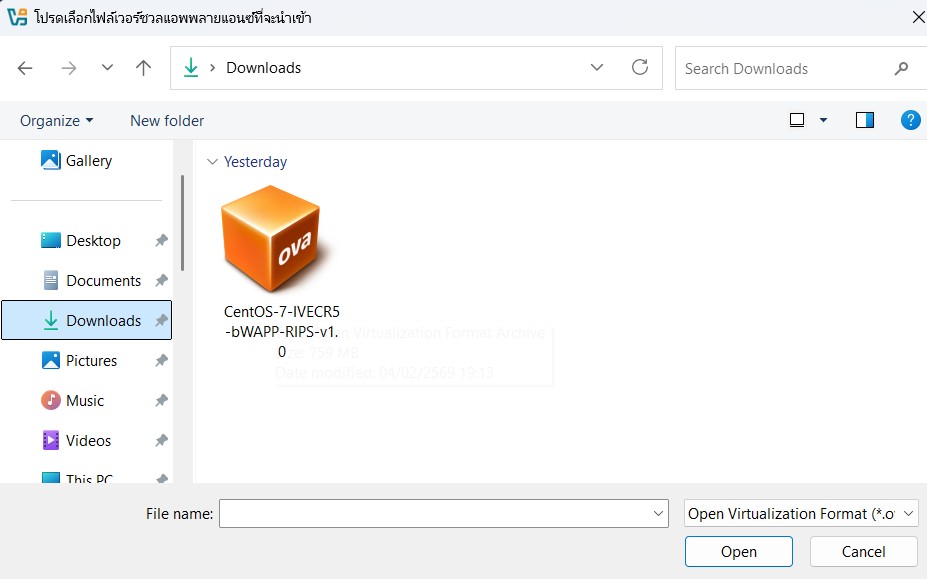Viewport: 927px width, 579px height.
Task: Open Gallery in the sidebar
Action: click(88, 161)
